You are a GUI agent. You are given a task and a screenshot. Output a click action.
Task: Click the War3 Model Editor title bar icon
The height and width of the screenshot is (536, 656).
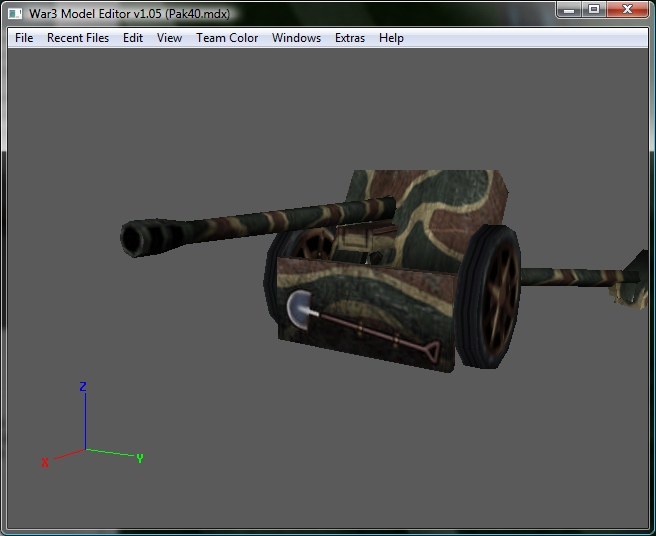tap(15, 14)
